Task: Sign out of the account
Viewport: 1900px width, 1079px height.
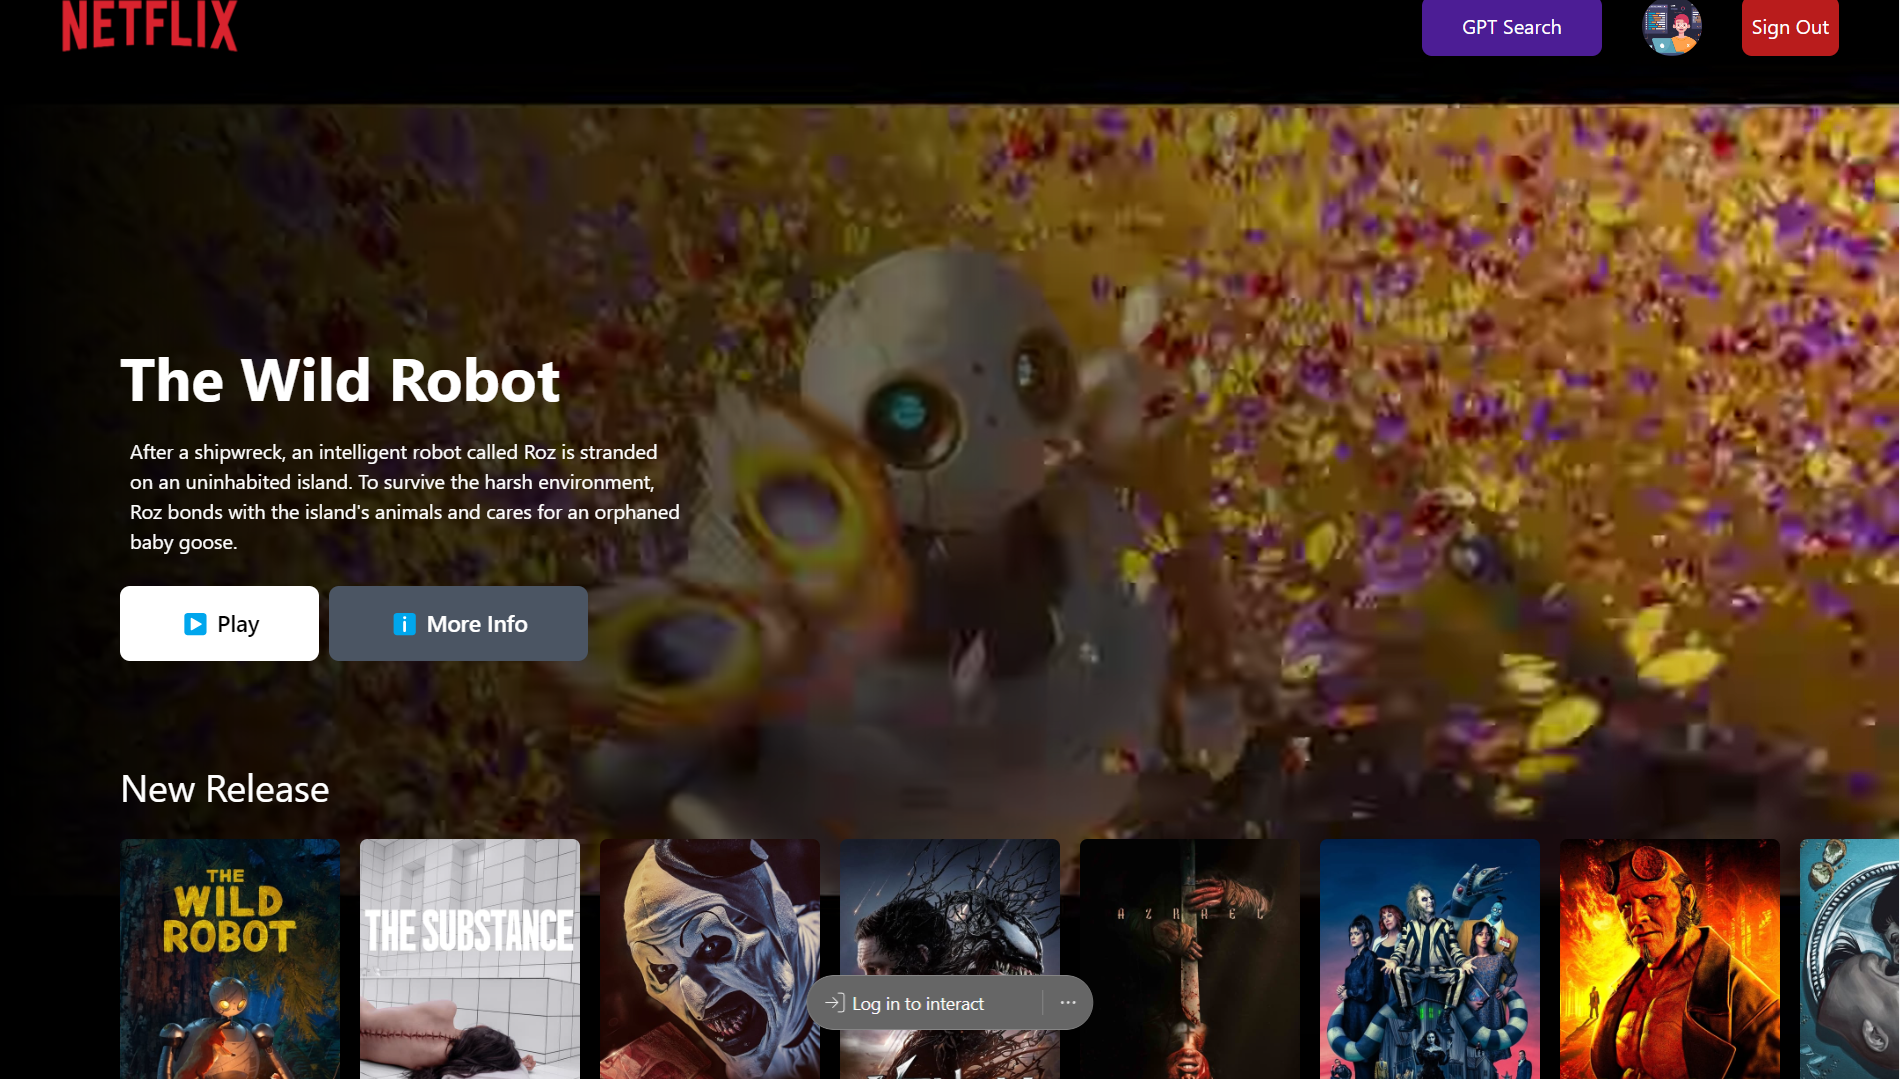Action: tap(1790, 28)
